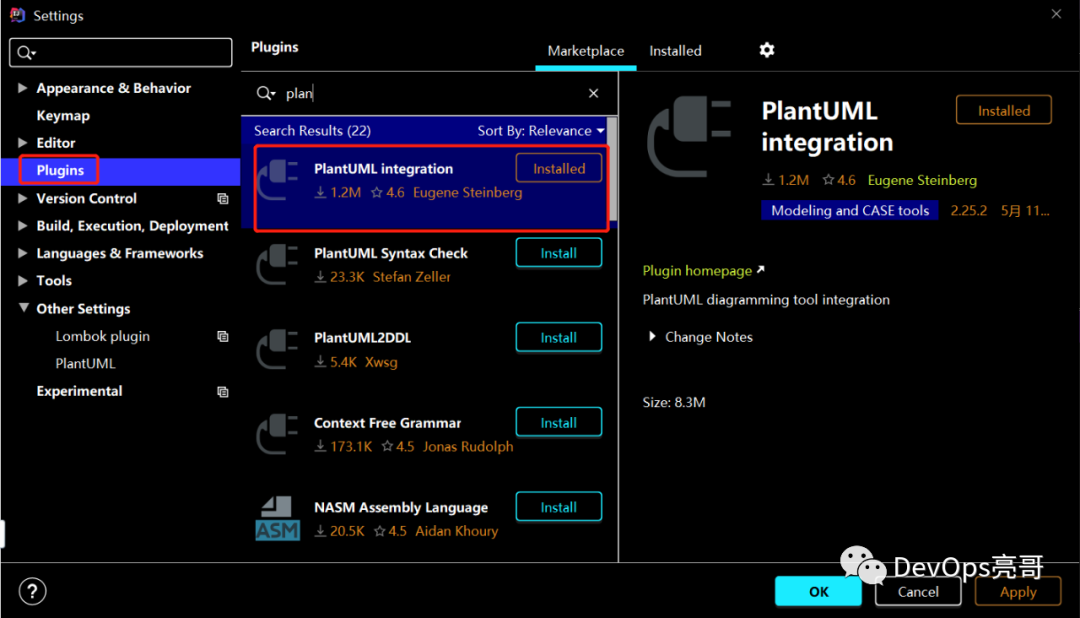Screen dimensions: 1080x618
Task: Expand Languages & Frameworks section
Action: click(22, 253)
